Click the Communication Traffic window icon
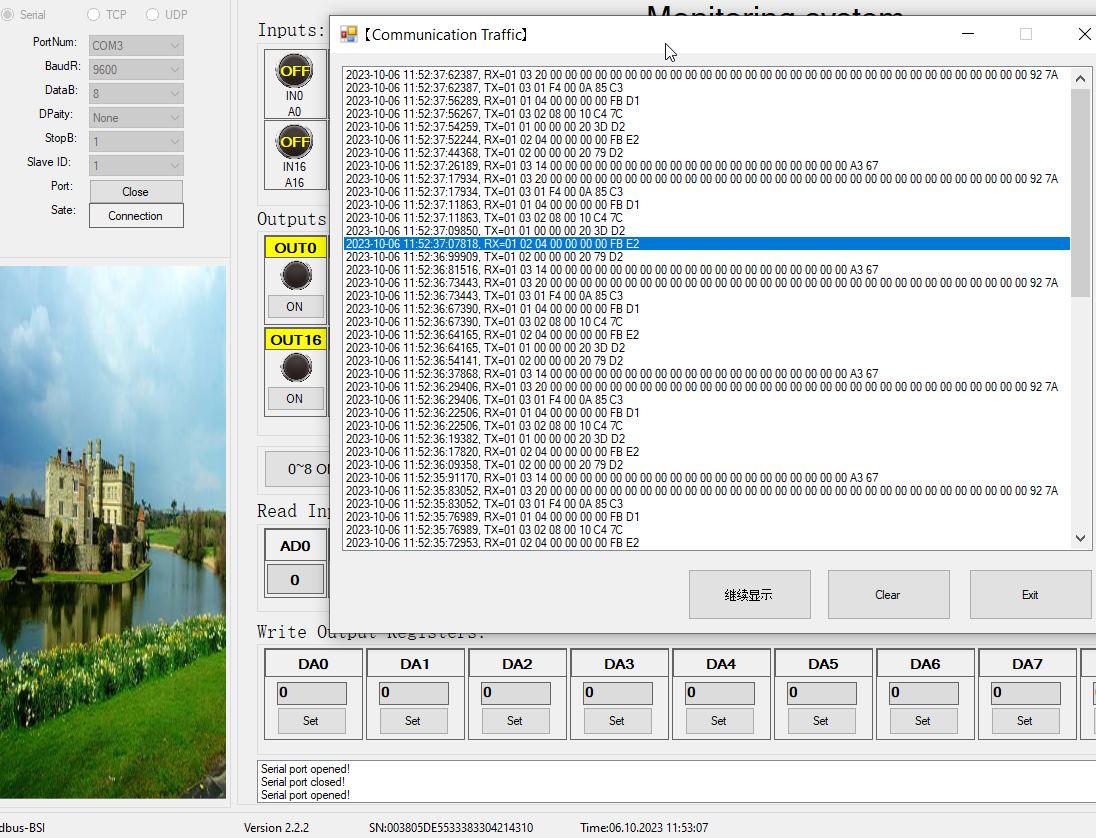Screen dimensions: 1096x838 tap(349, 35)
